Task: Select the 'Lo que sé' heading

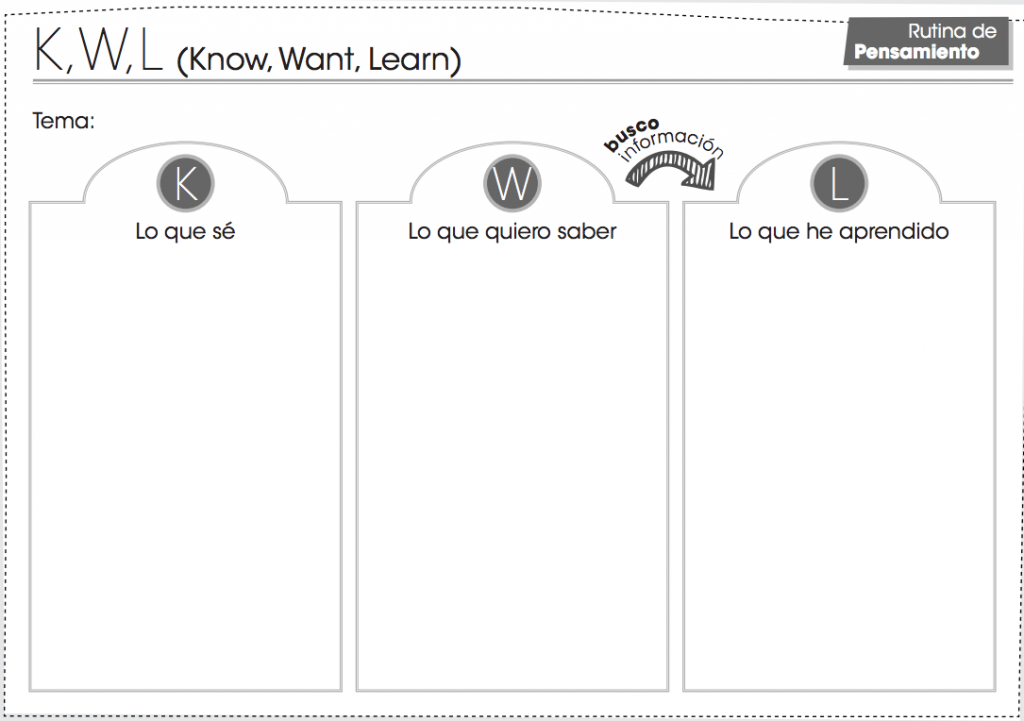Action: point(185,232)
